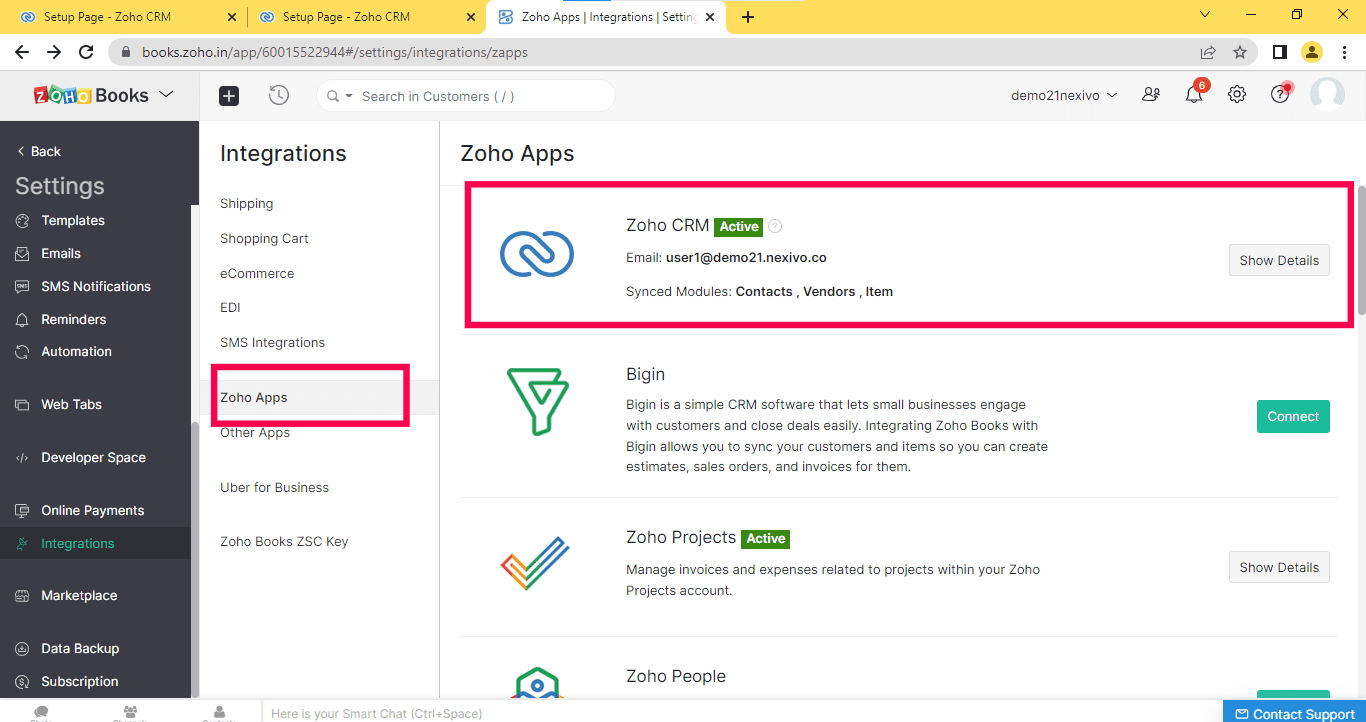Open Other Apps integrations

coord(255,432)
